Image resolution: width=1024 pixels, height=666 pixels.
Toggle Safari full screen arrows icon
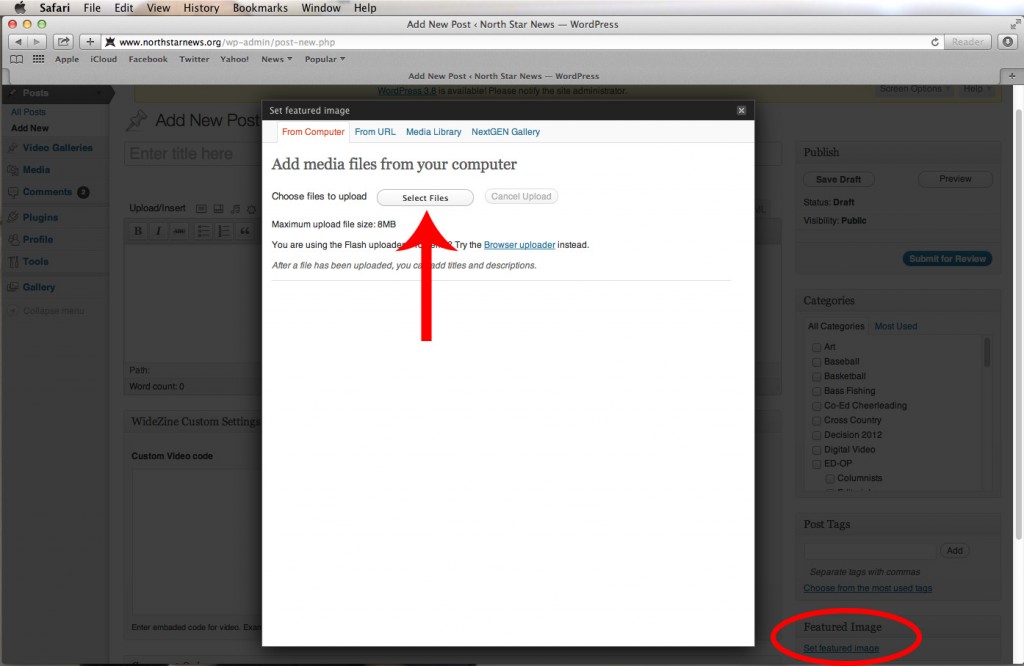1015,24
